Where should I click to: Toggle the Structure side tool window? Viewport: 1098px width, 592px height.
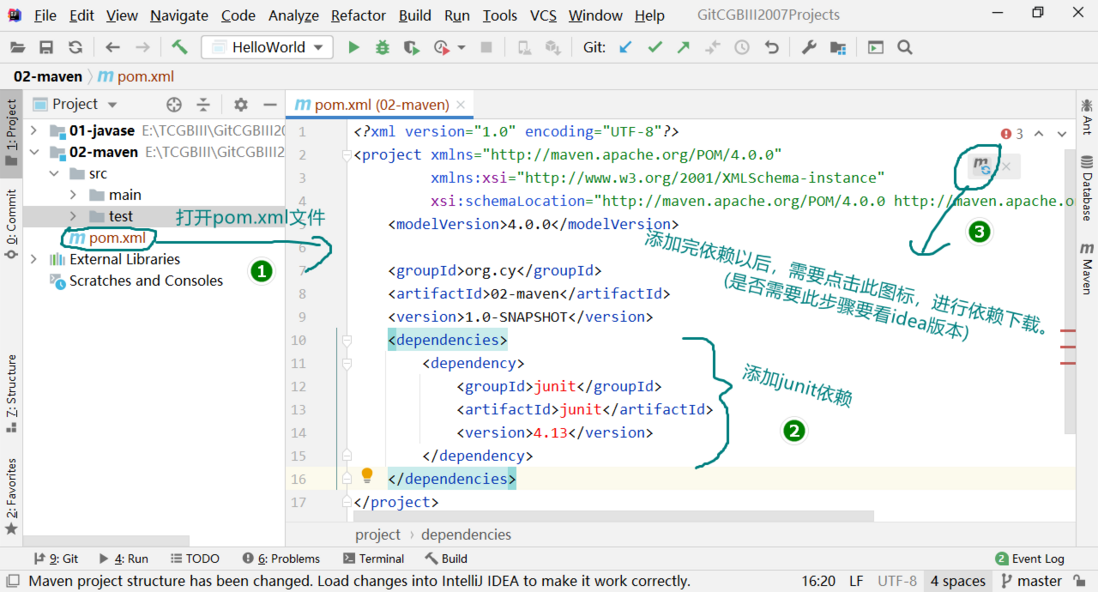[x=11, y=394]
